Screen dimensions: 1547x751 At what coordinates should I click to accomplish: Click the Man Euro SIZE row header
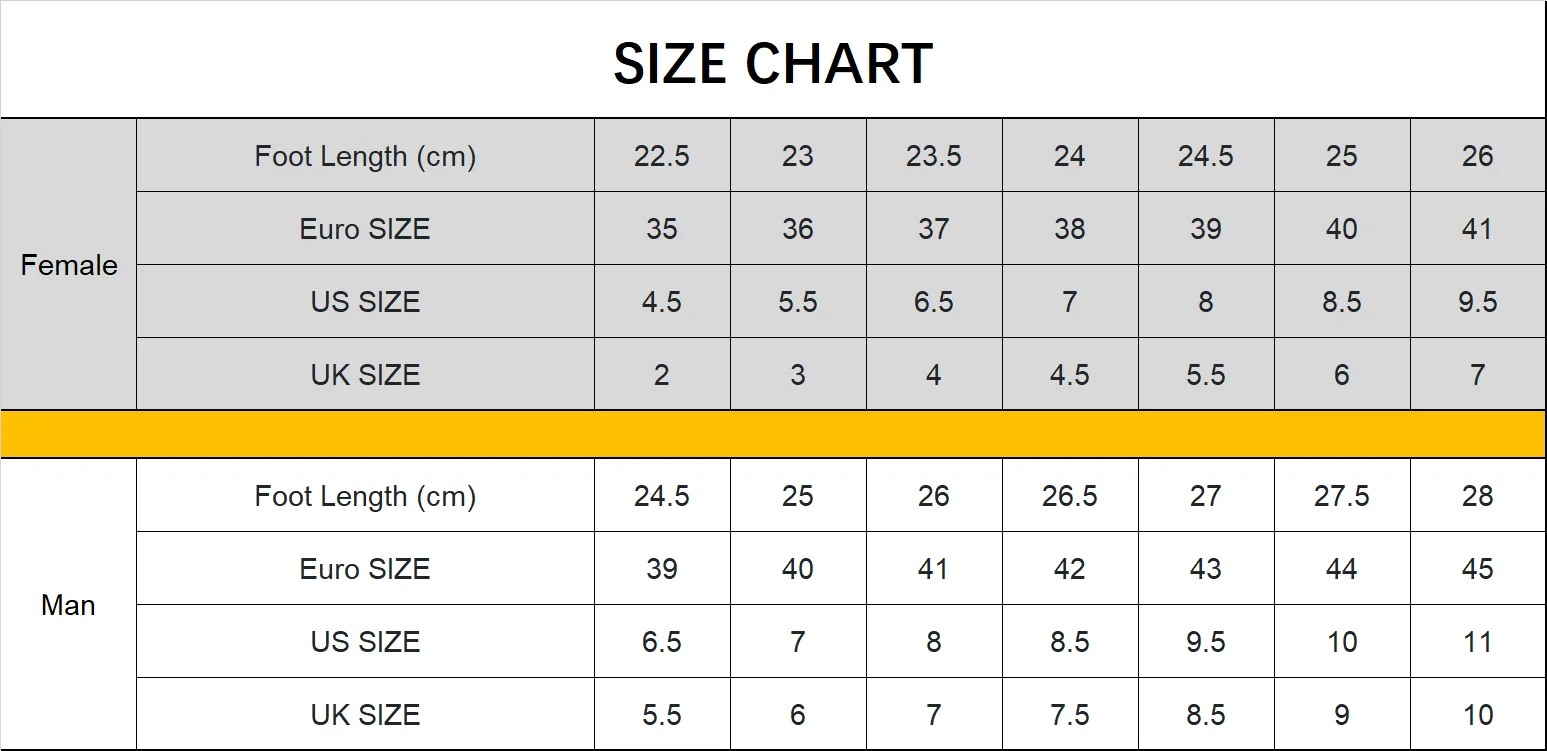365,569
